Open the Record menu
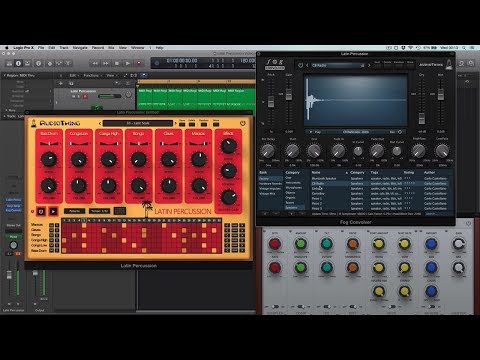The height and width of the screenshot is (360, 480). click(x=98, y=48)
